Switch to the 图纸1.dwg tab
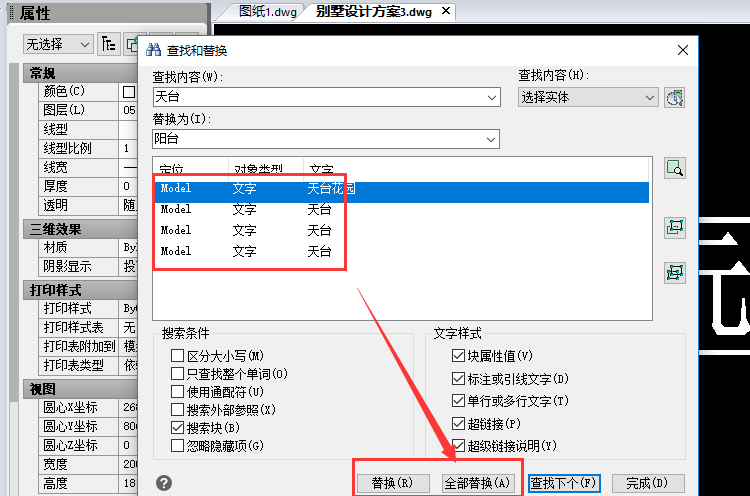This screenshot has width=750, height=496. pos(267,11)
